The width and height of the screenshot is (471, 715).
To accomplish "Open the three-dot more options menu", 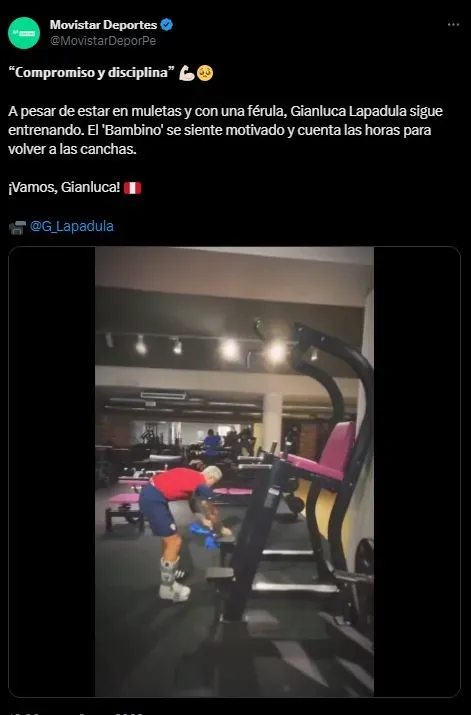I will click(453, 25).
